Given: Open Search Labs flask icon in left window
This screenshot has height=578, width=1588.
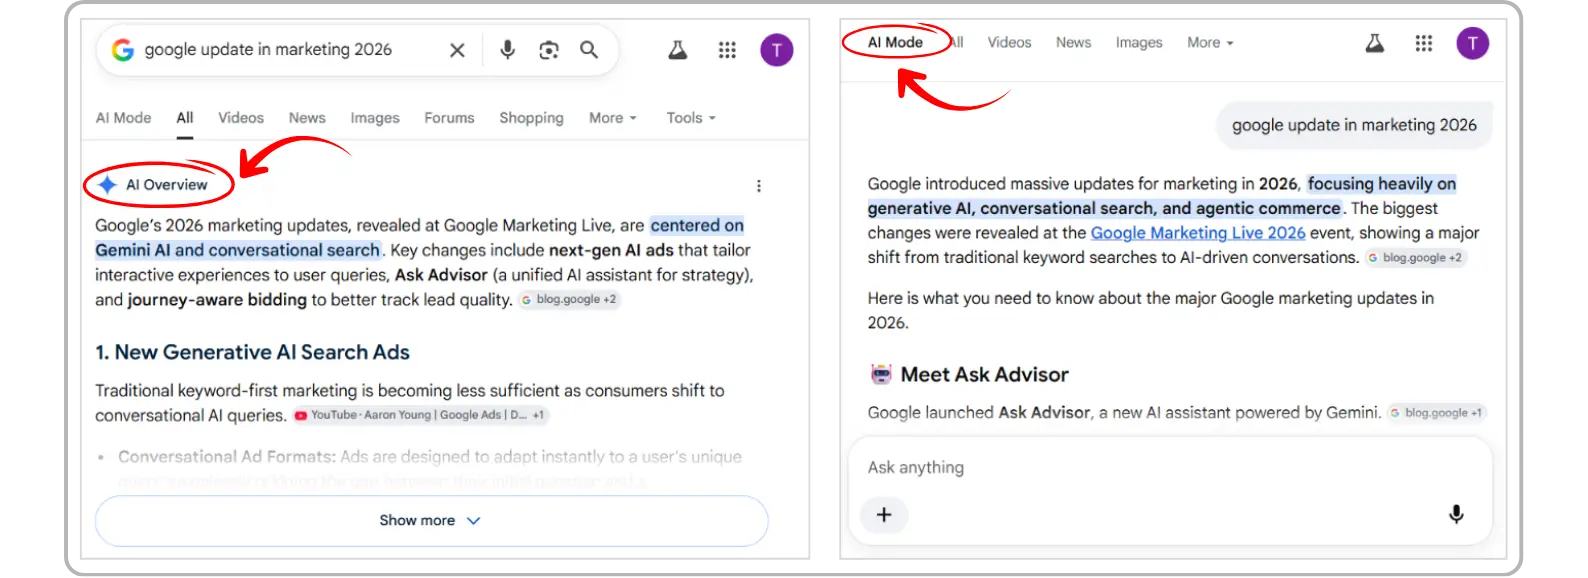Looking at the screenshot, I should 678,50.
